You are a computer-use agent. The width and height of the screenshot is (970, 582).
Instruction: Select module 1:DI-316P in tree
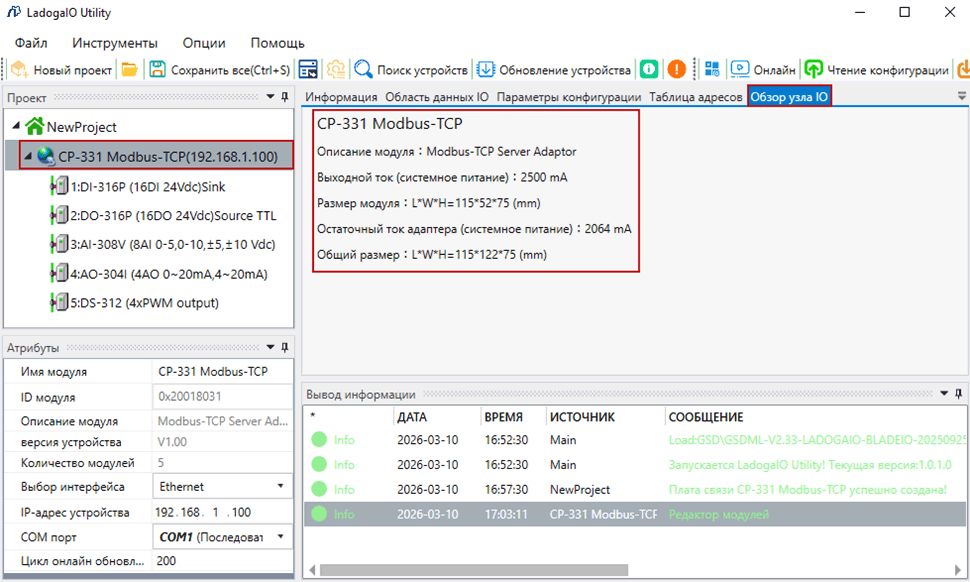[148, 186]
